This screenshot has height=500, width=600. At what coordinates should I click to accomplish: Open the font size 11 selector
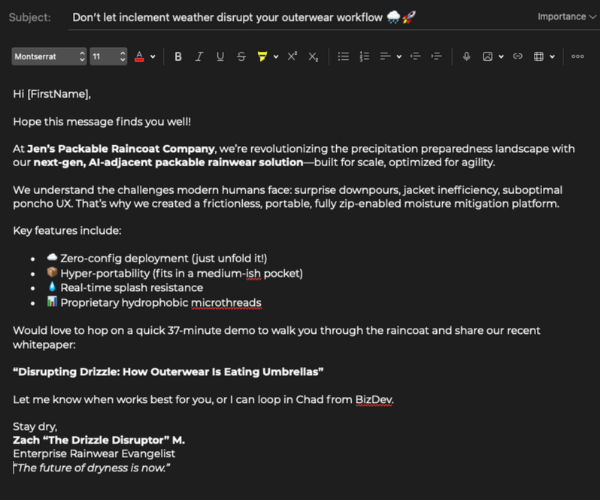[108, 57]
